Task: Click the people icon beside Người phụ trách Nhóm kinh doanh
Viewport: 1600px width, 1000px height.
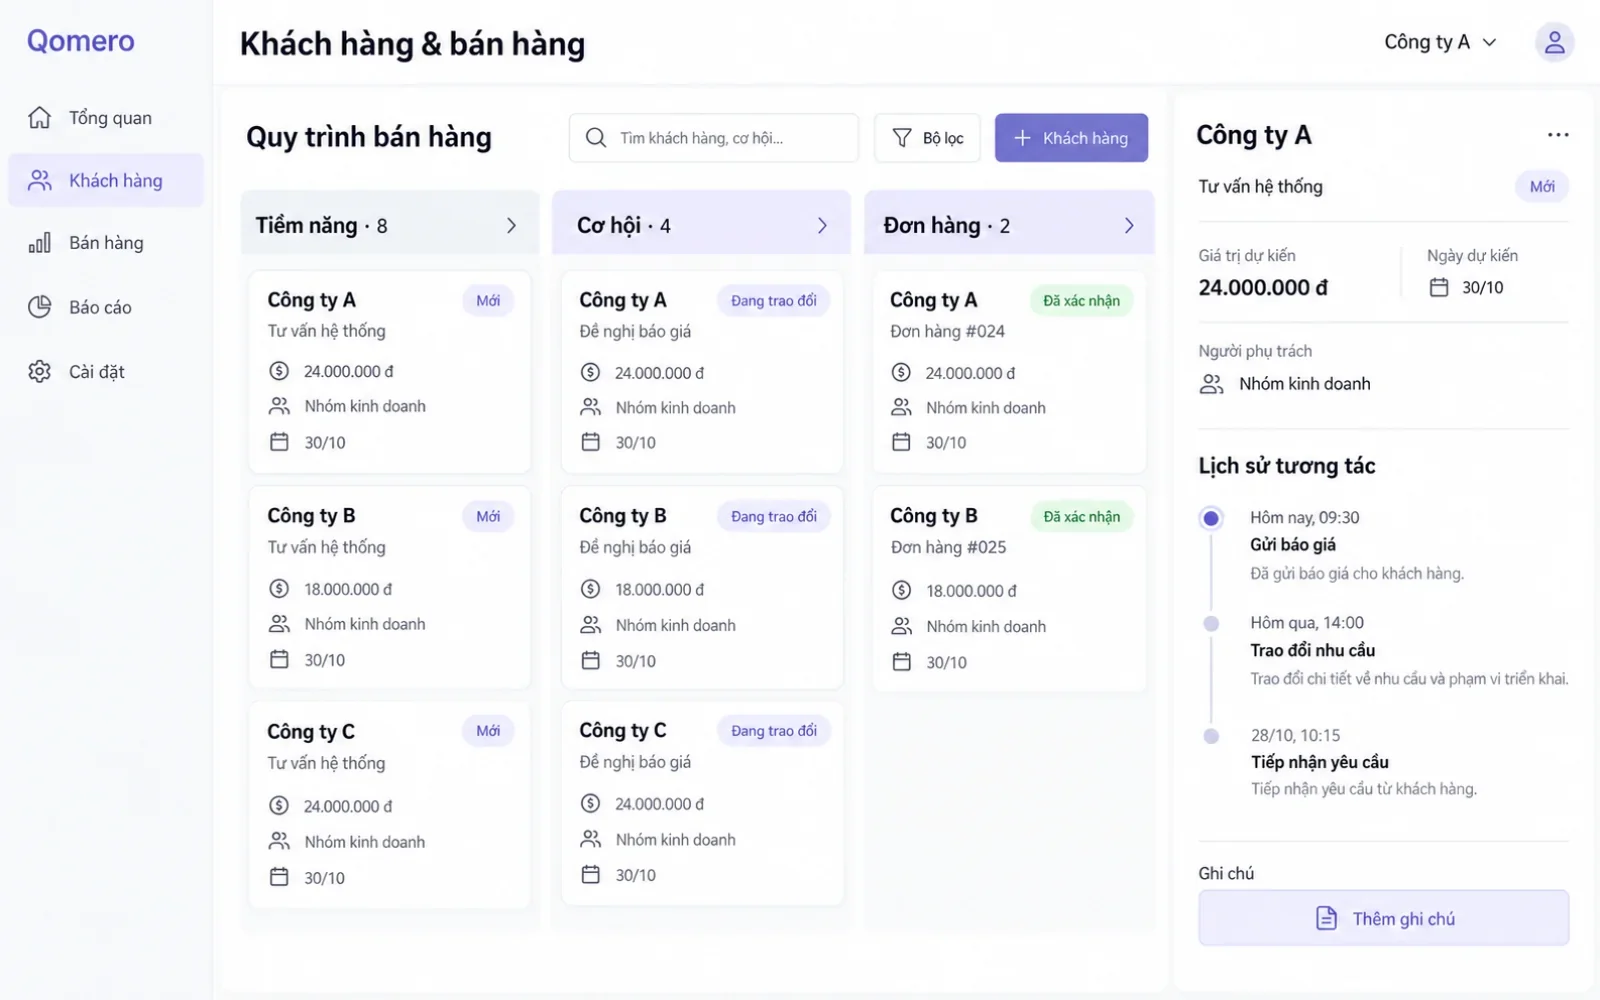Action: (x=1211, y=384)
